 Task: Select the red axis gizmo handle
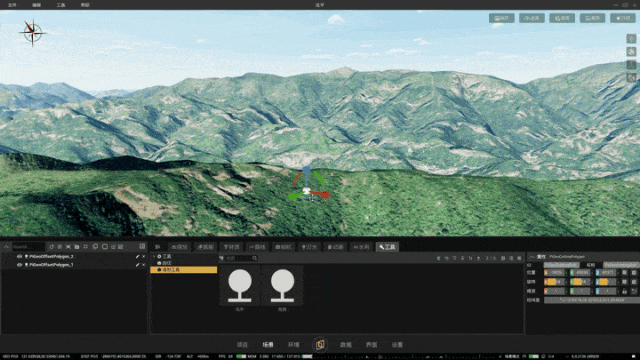click(x=324, y=195)
